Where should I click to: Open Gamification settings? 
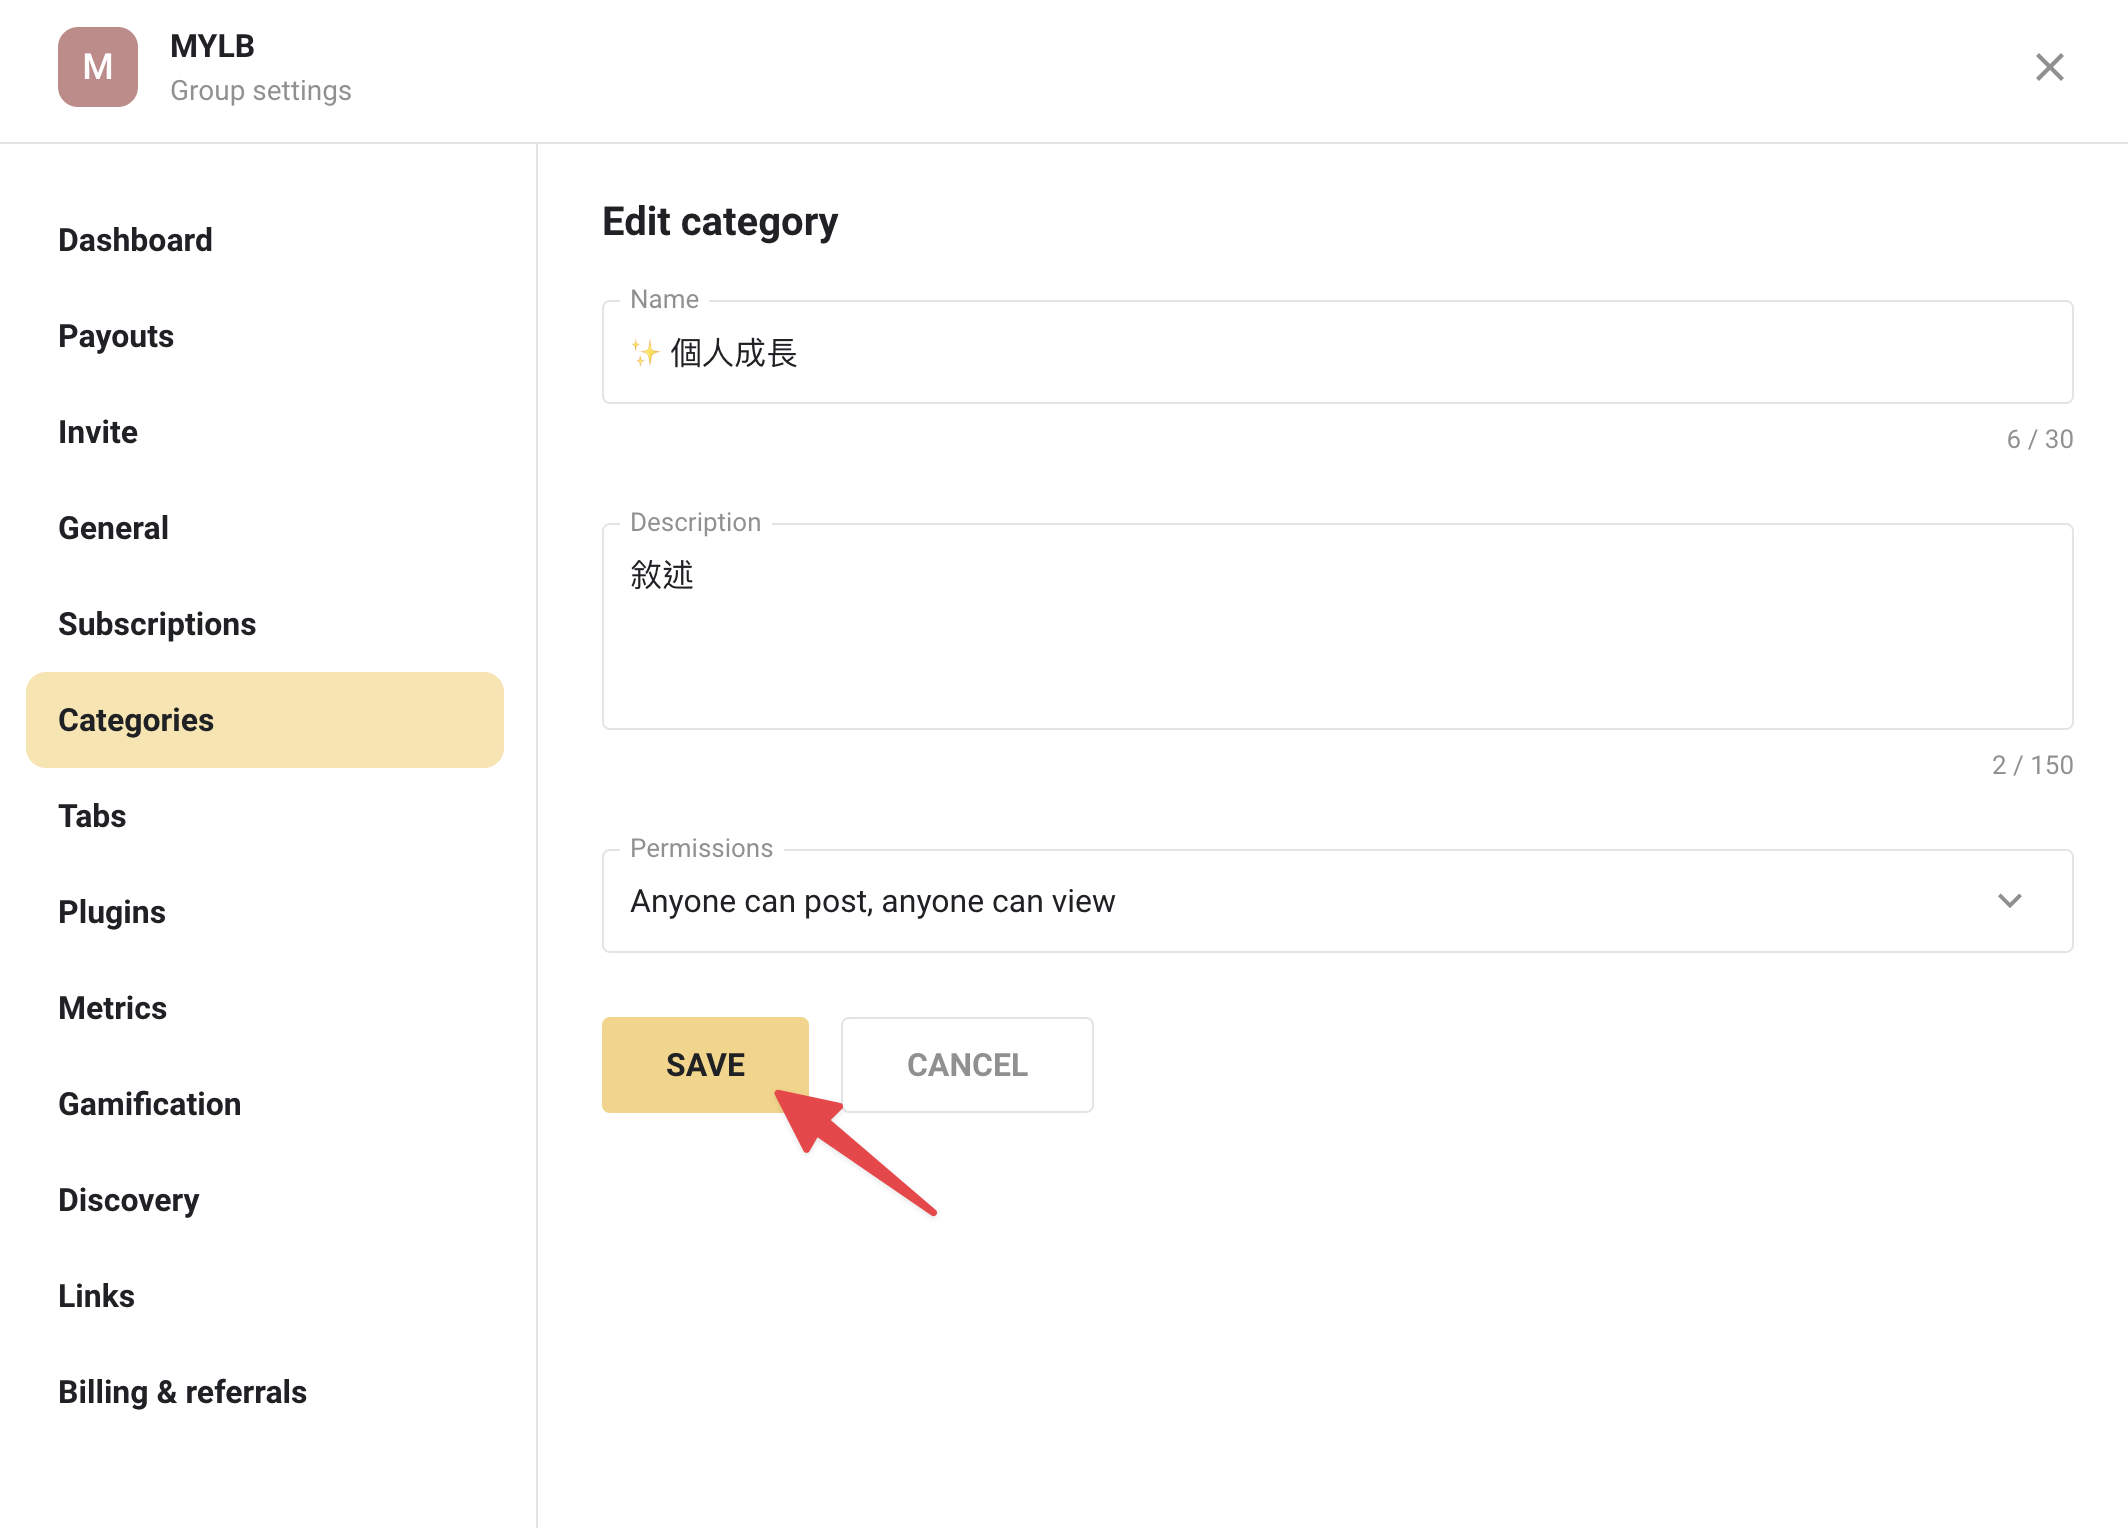[150, 1104]
